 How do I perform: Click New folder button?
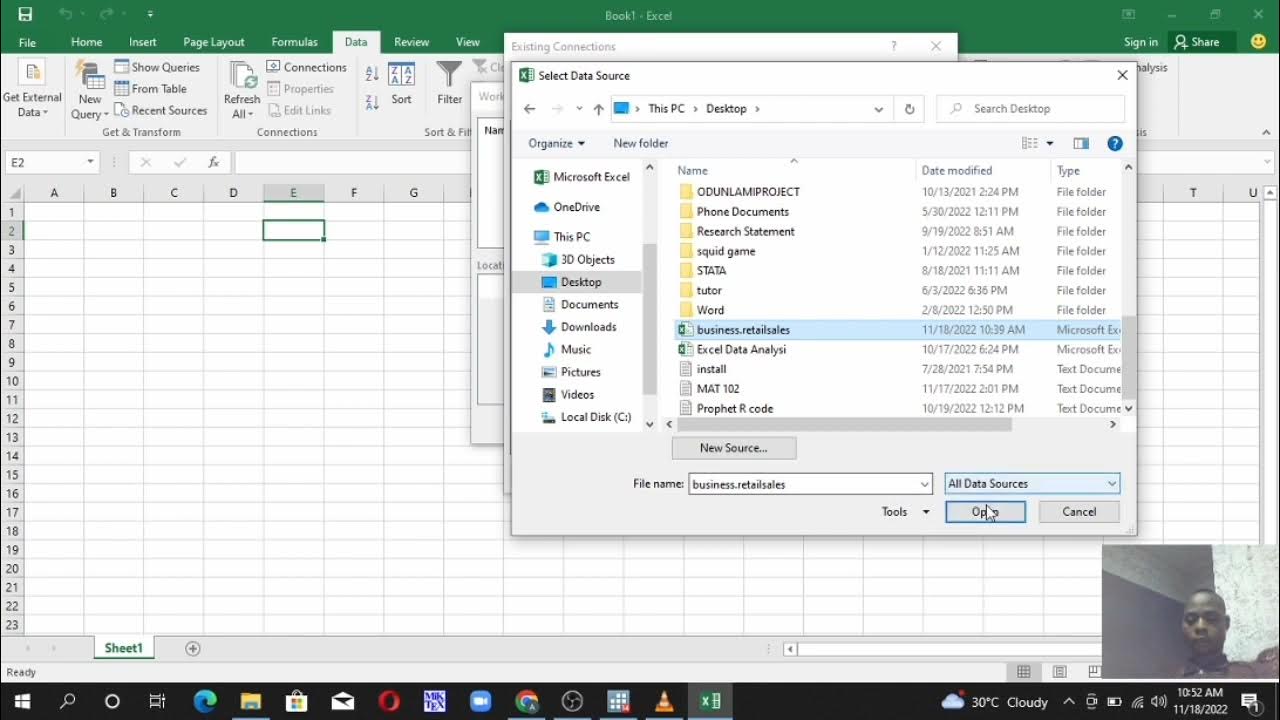coord(641,143)
